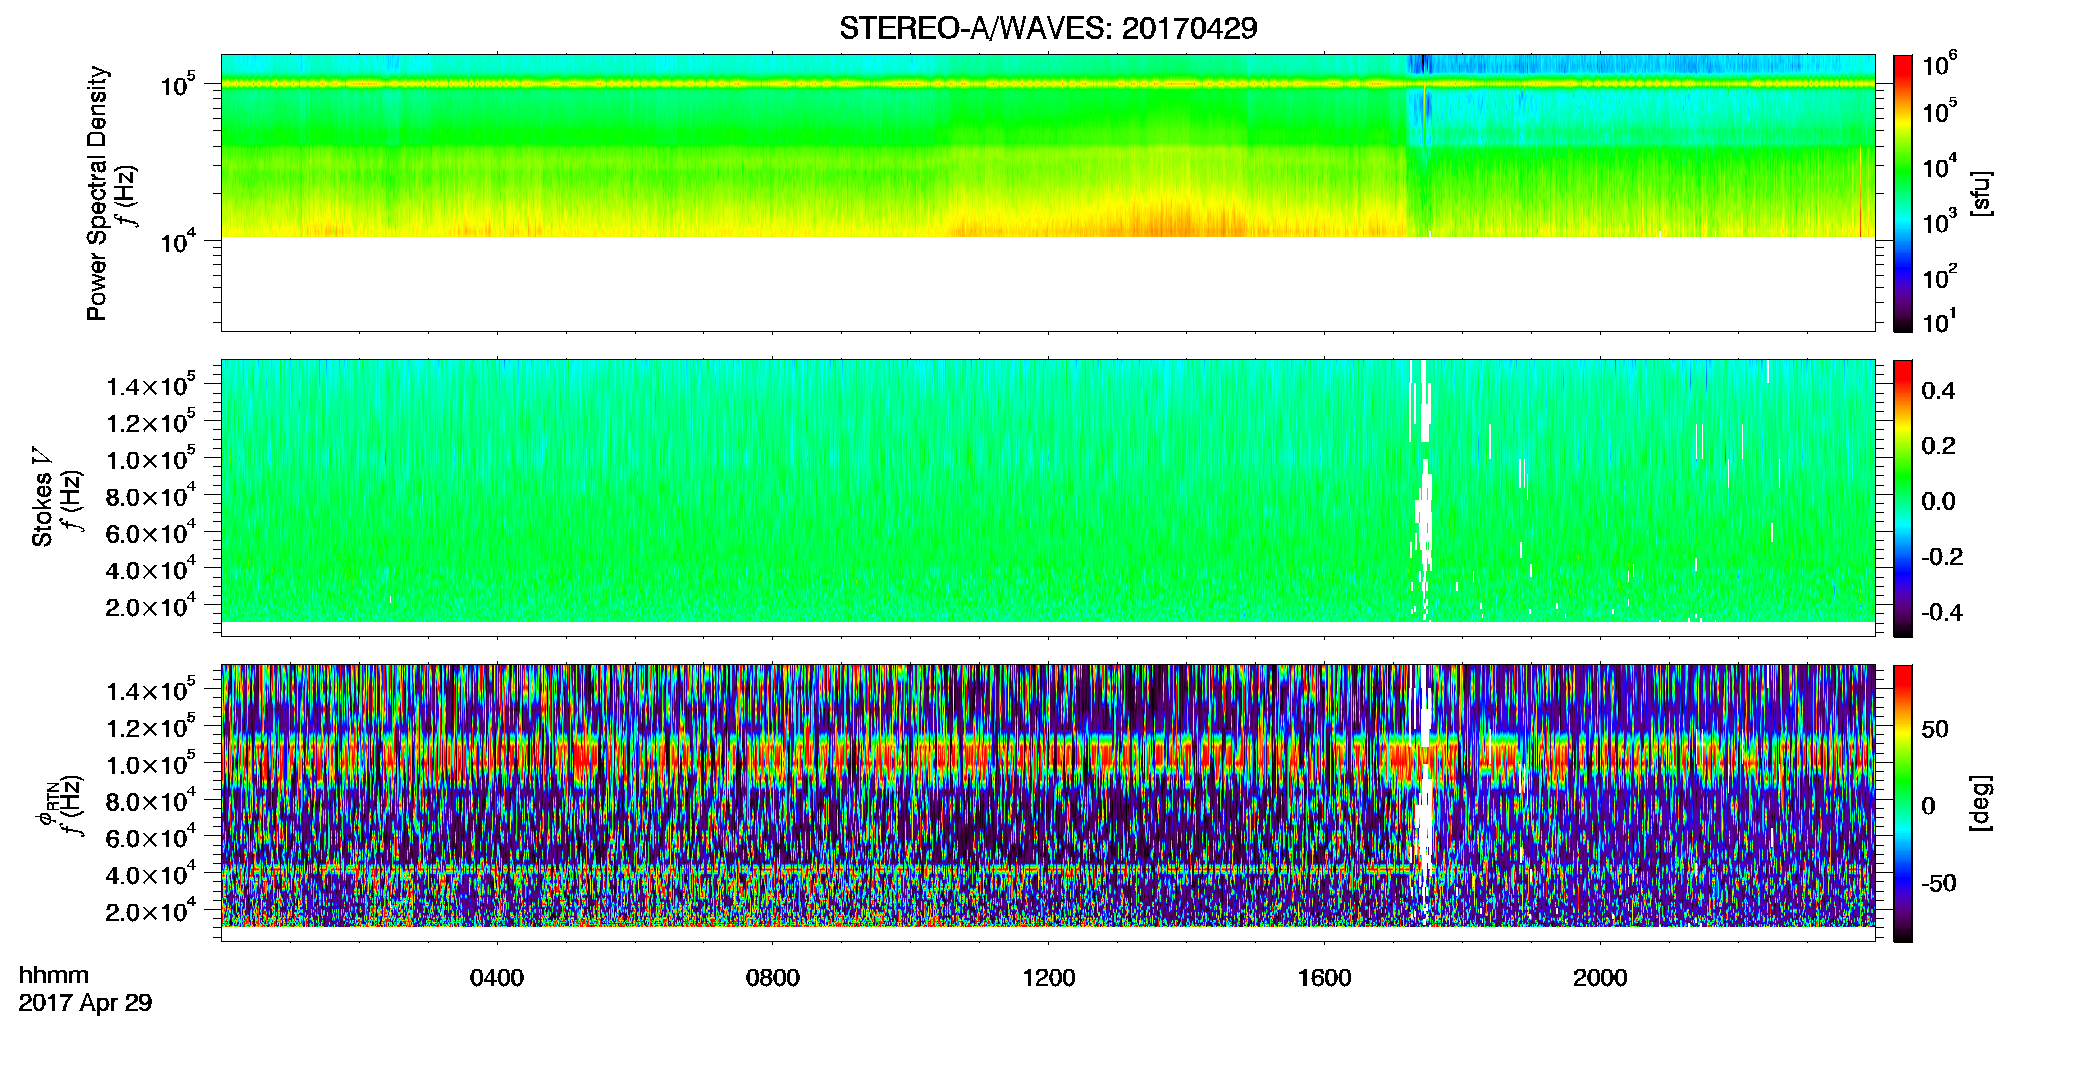The width and height of the screenshot is (2096, 1080).
Task: Click the 10^2 label on the sfu colorbar
Action: [x=1940, y=277]
